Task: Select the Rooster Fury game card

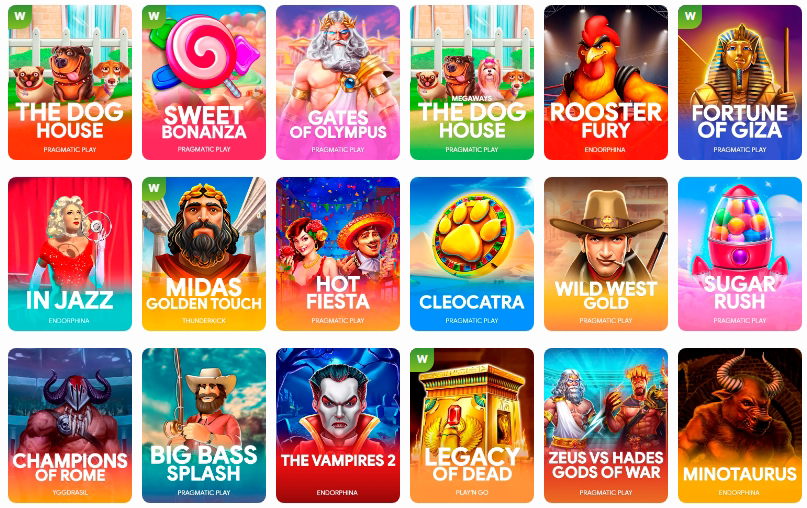Action: click(x=606, y=82)
